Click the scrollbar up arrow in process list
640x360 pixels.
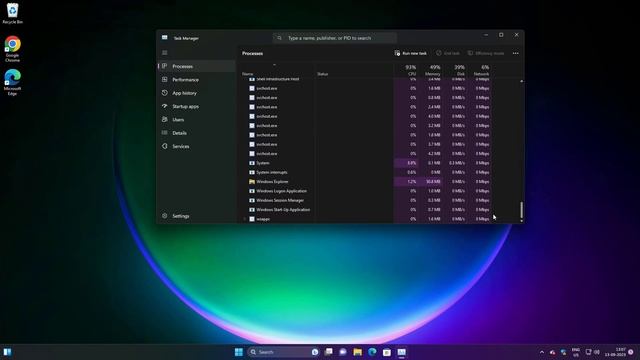[521, 81]
